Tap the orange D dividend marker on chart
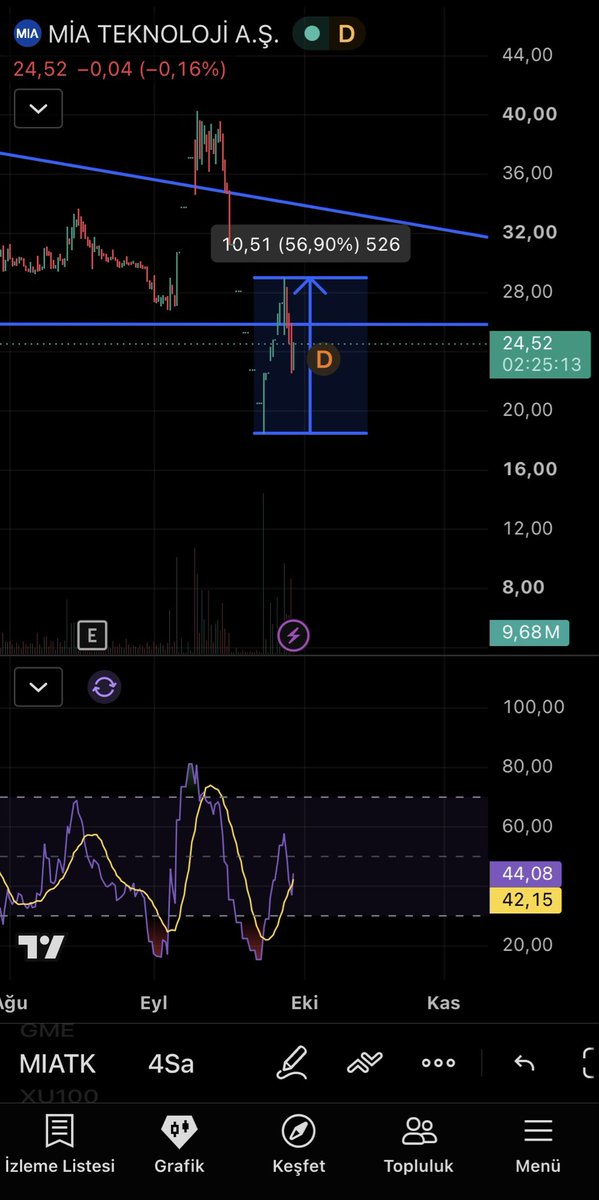Image resolution: width=599 pixels, height=1200 pixels. tap(323, 359)
